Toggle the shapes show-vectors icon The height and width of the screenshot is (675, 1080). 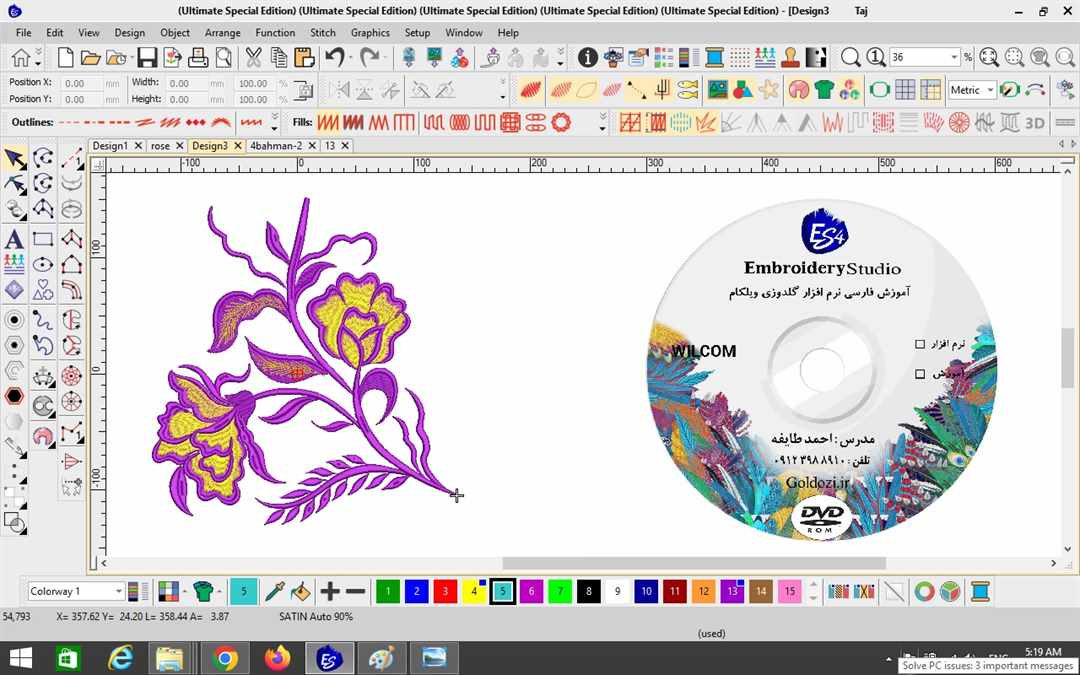tap(743, 90)
